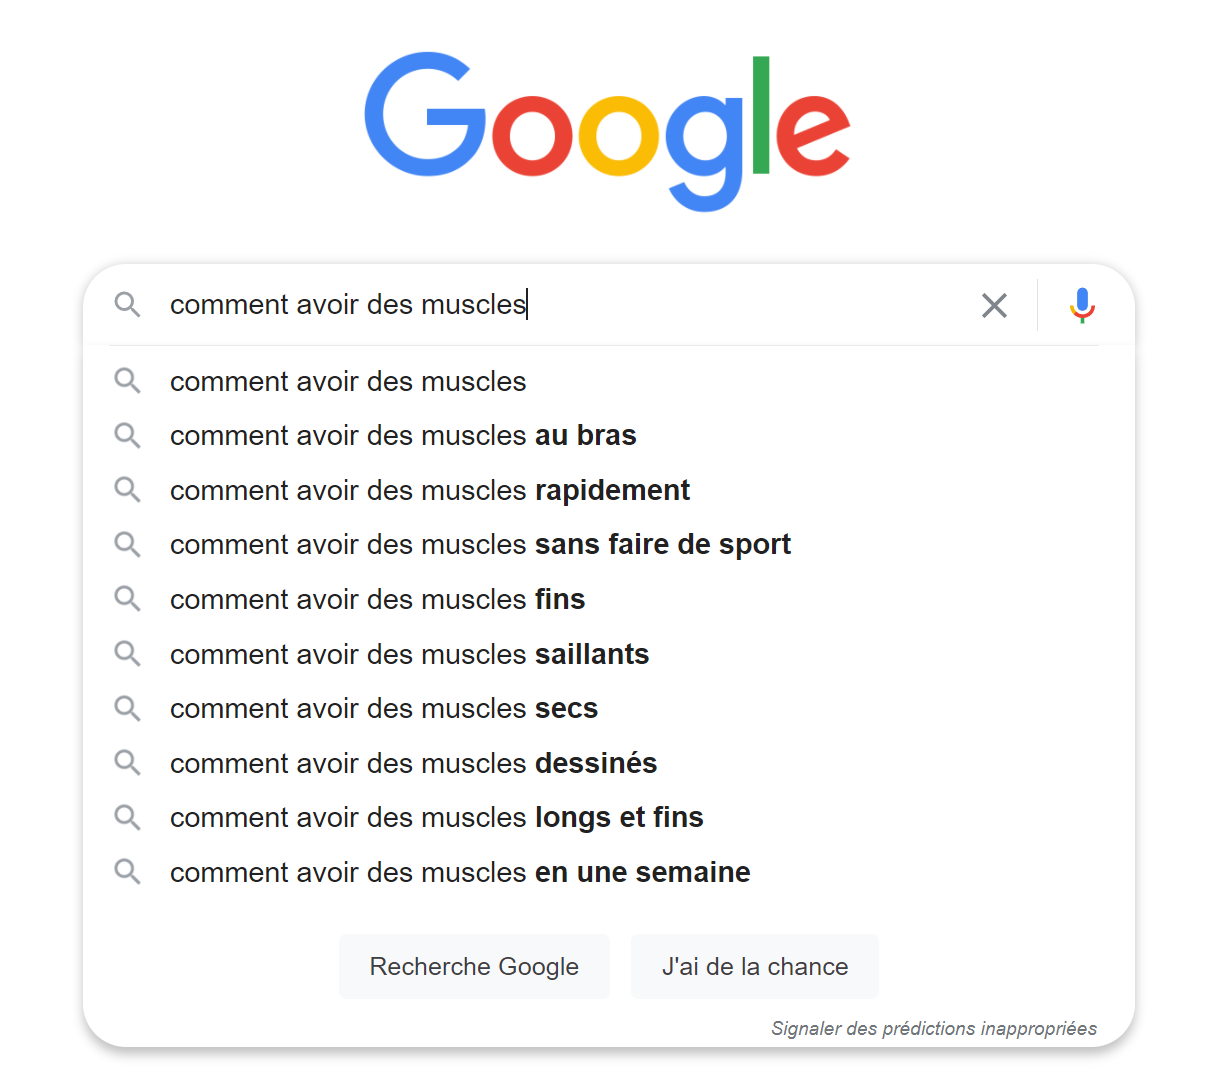Select suggestion 'muscles longs et fins'
1219x1080 pixels.
436,817
